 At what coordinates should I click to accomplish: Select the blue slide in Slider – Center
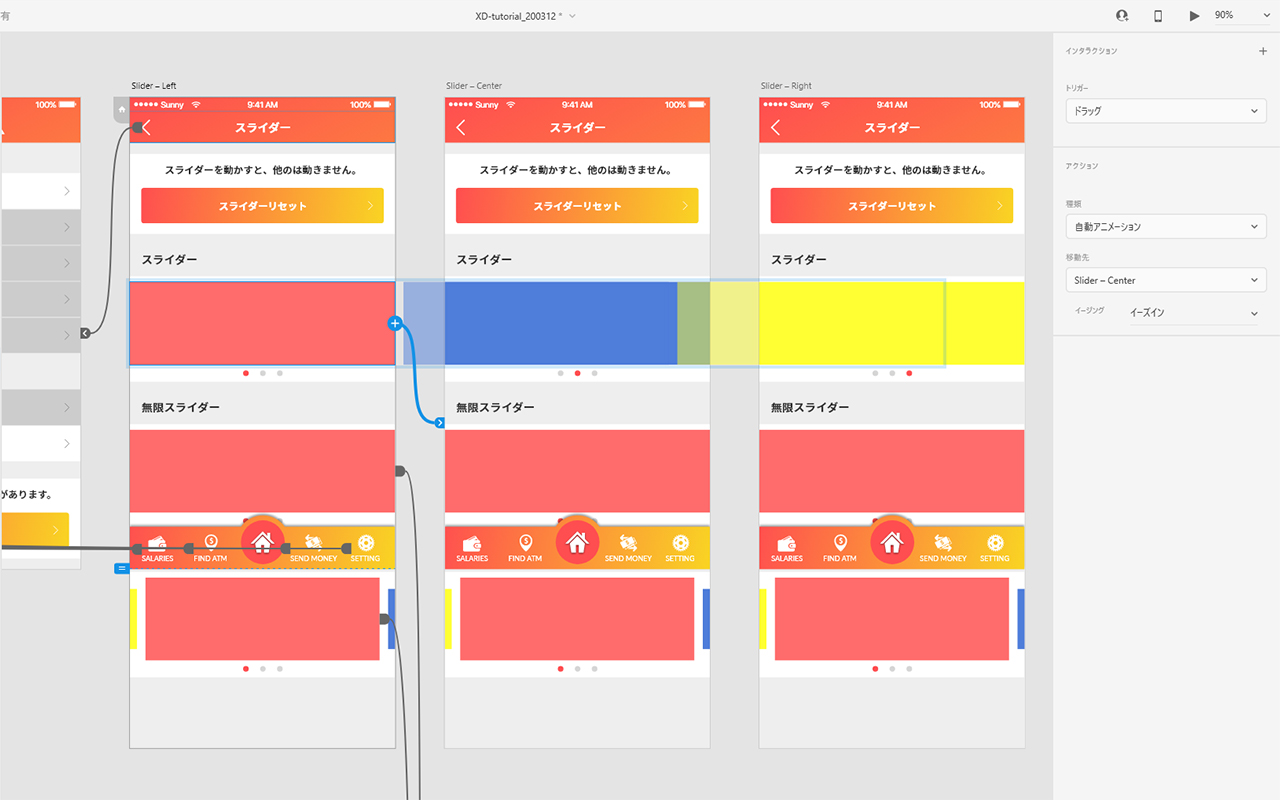tap(561, 323)
